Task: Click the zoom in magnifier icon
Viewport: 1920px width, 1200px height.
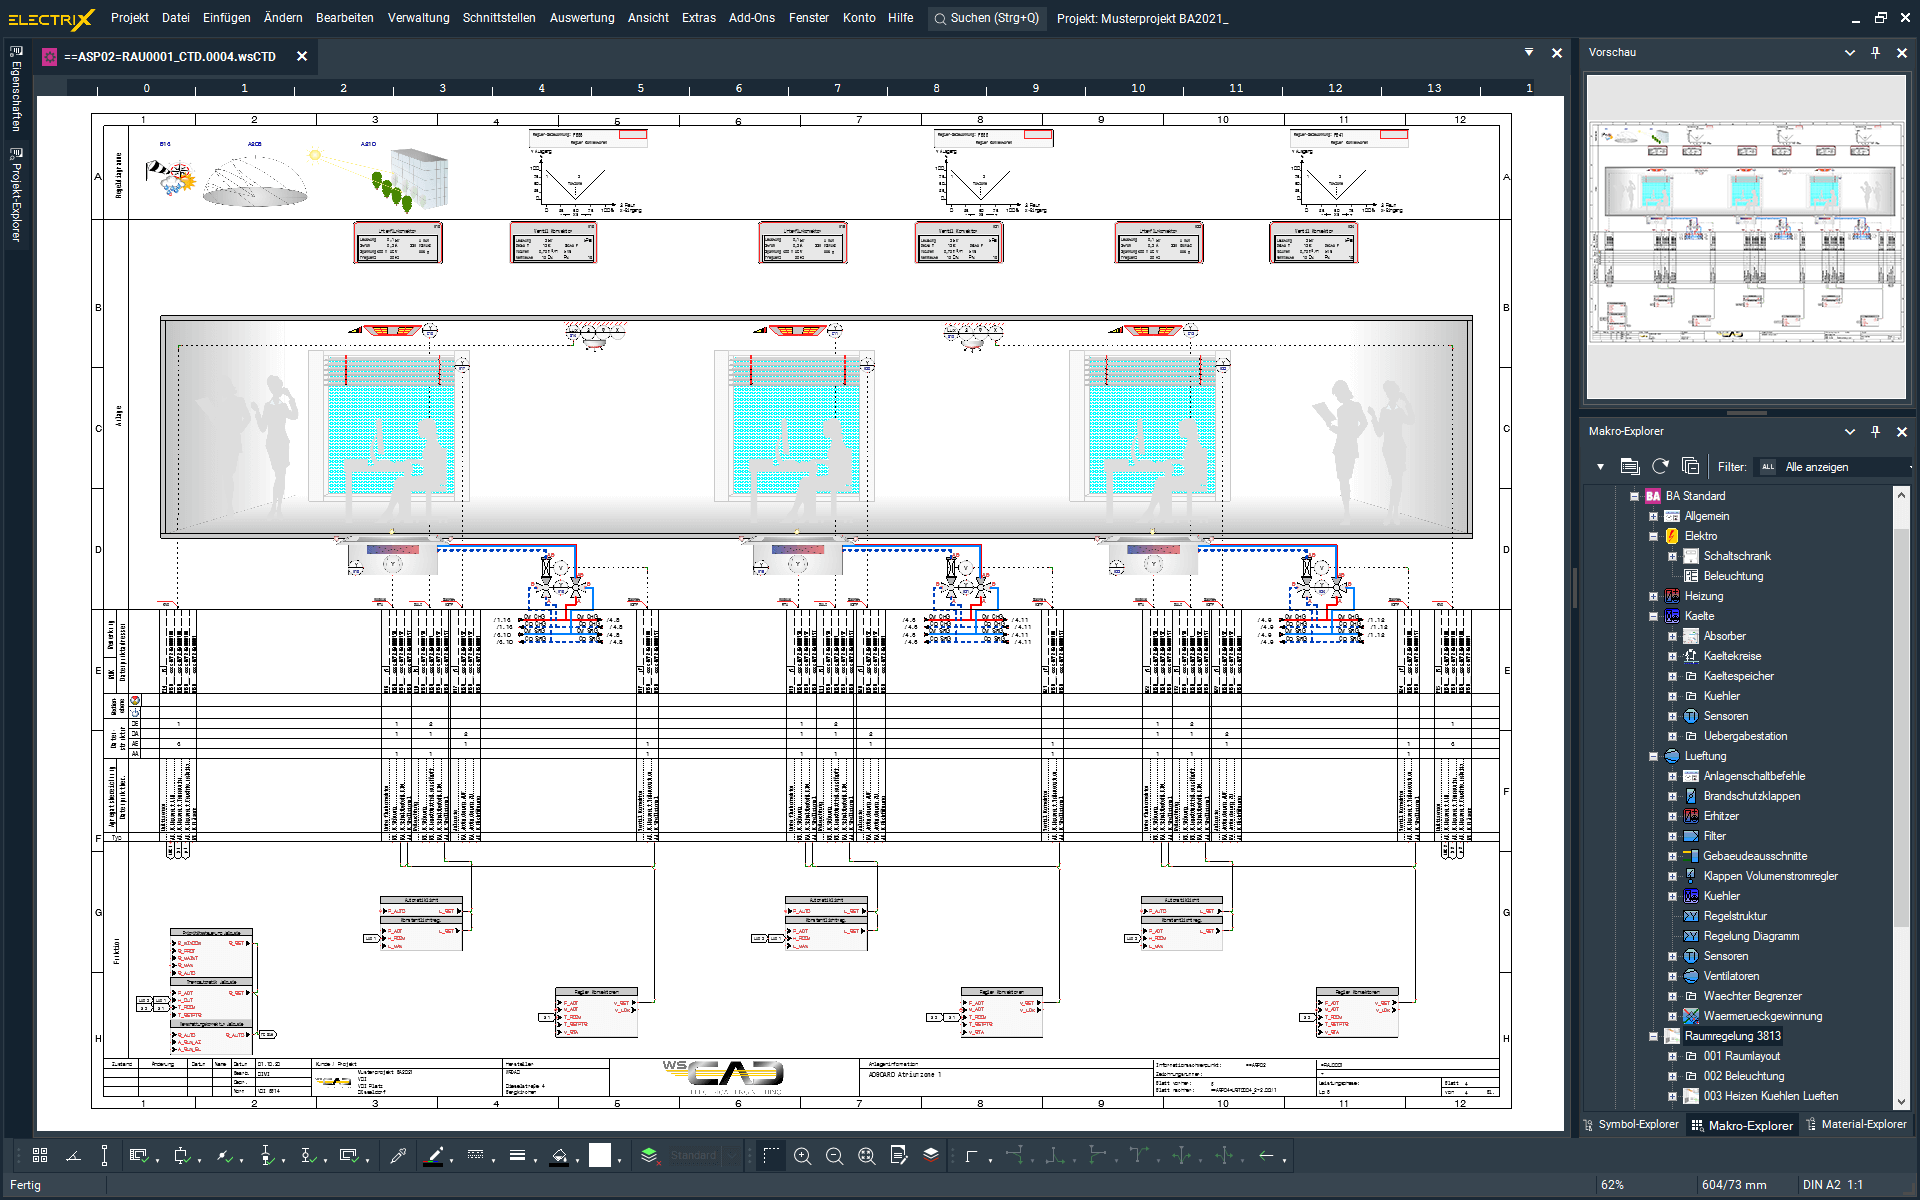Action: 802,1156
